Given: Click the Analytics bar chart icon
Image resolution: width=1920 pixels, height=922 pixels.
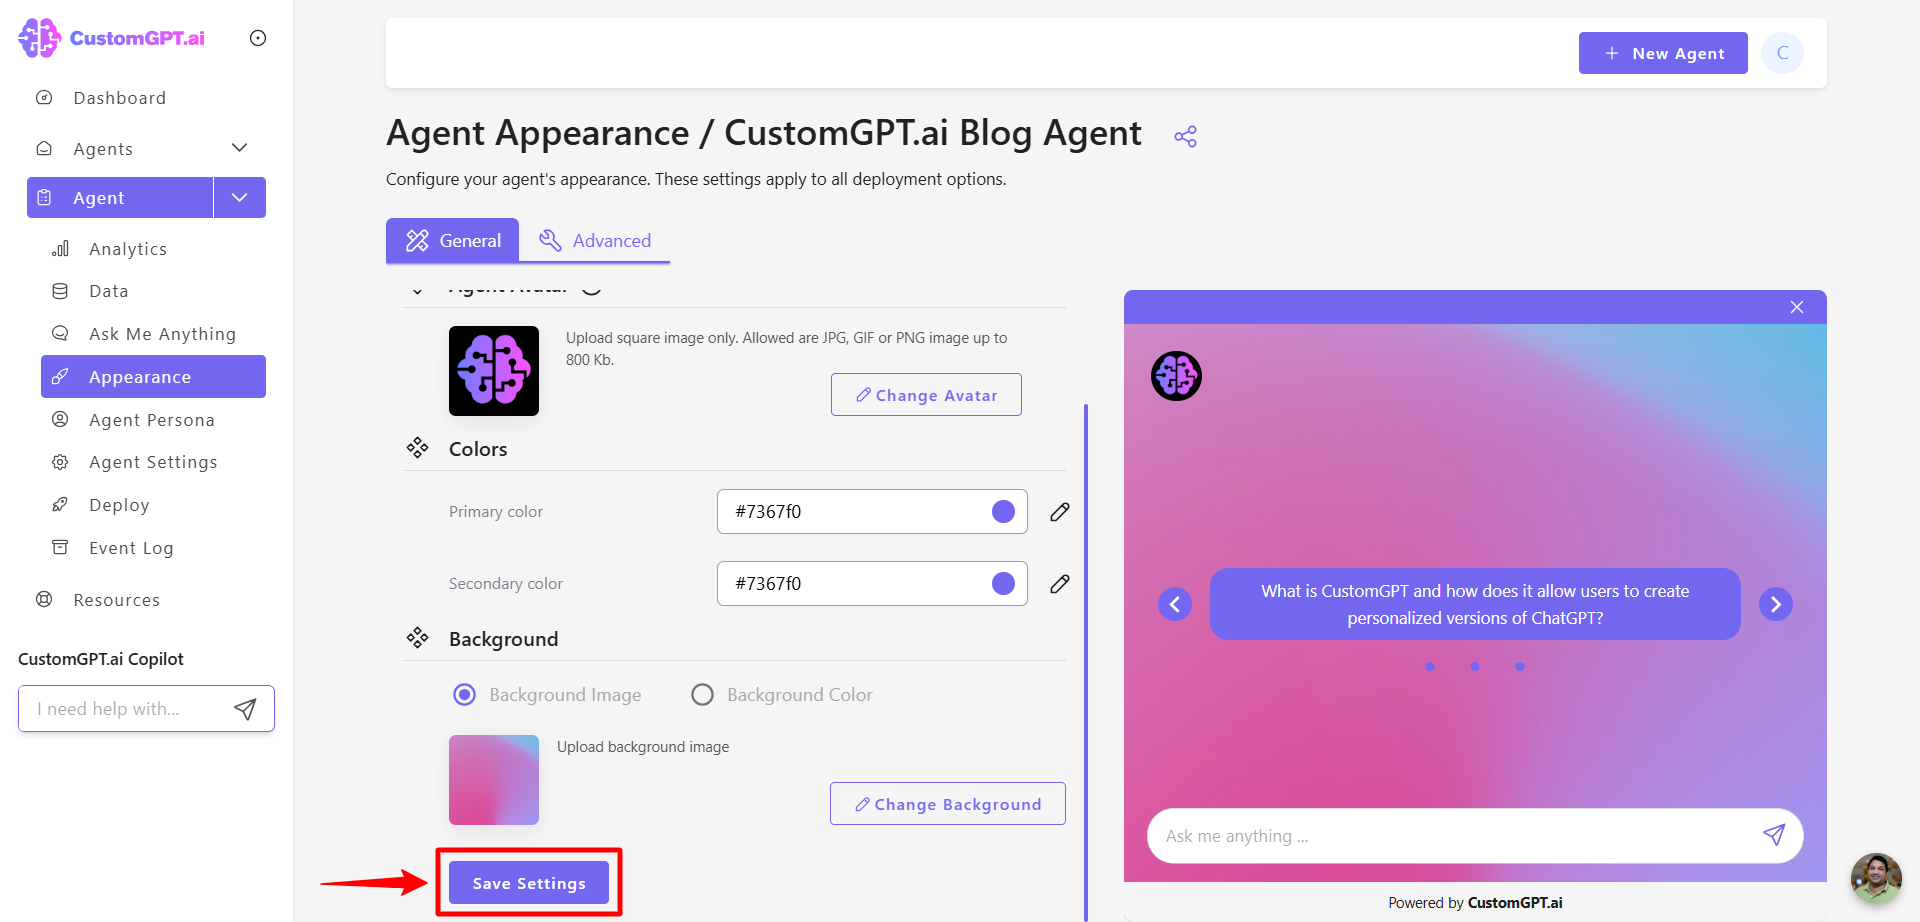Looking at the screenshot, I should coord(60,249).
